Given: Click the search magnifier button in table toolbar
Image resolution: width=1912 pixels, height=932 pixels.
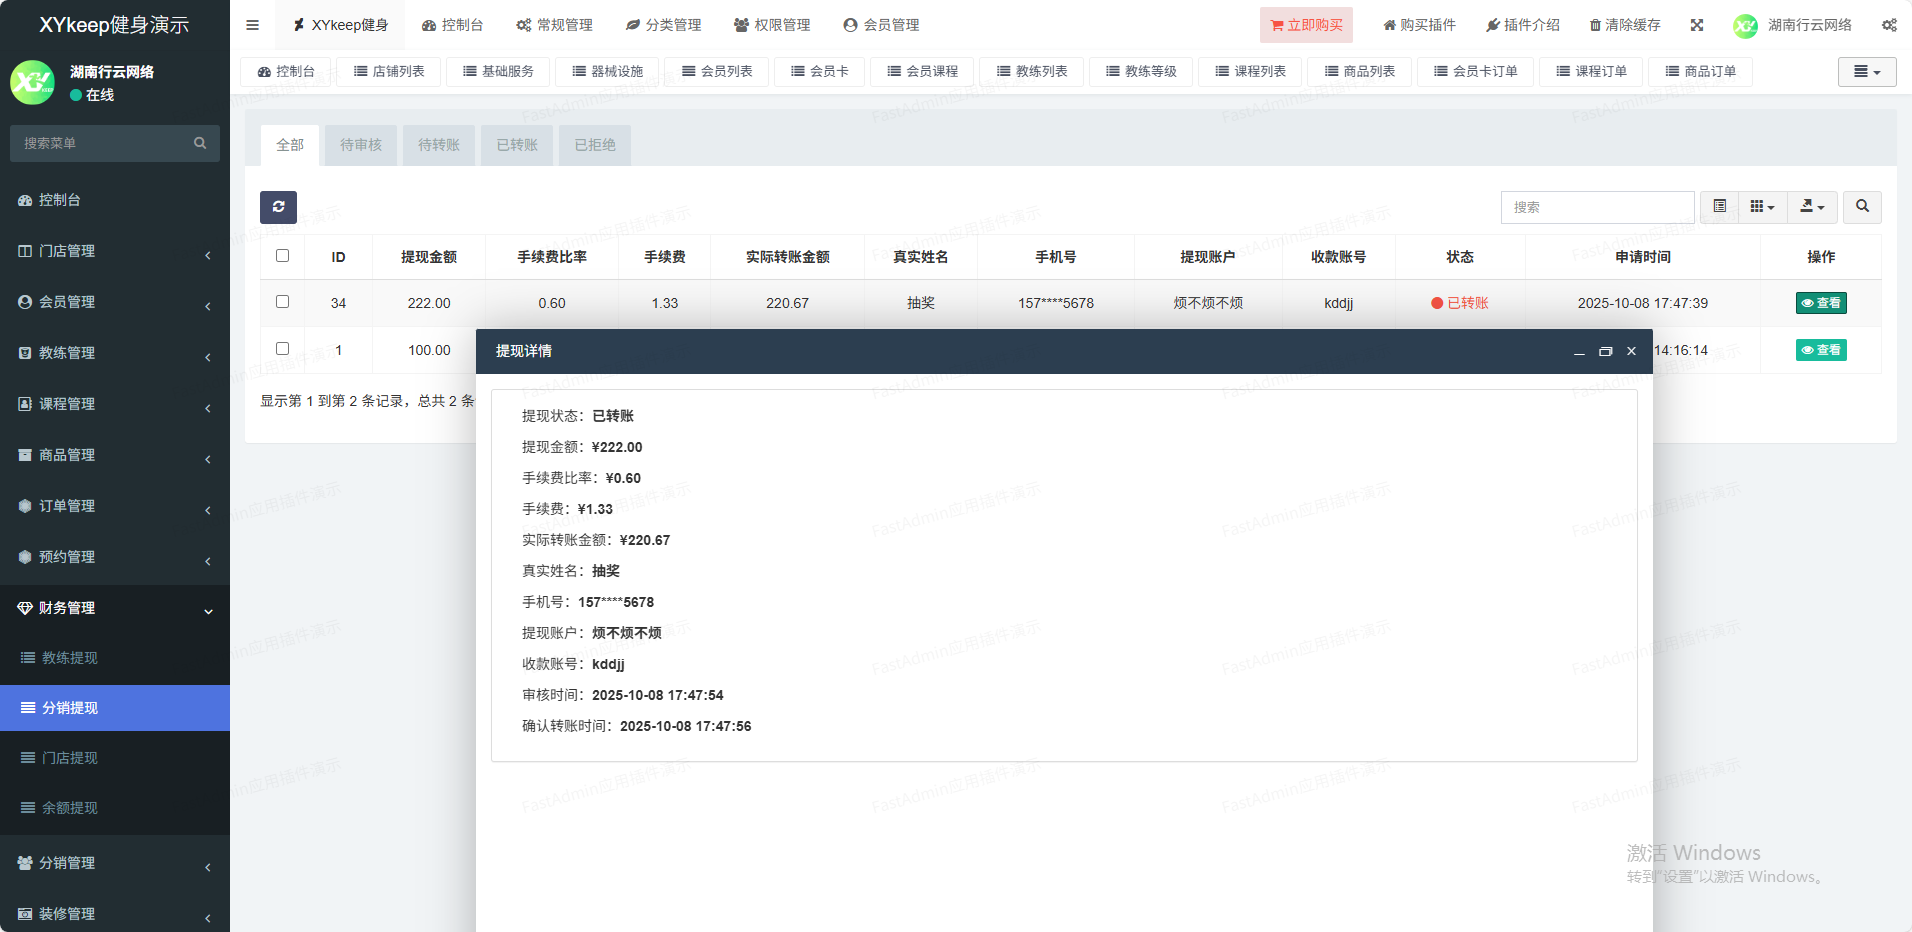Looking at the screenshot, I should (1862, 207).
